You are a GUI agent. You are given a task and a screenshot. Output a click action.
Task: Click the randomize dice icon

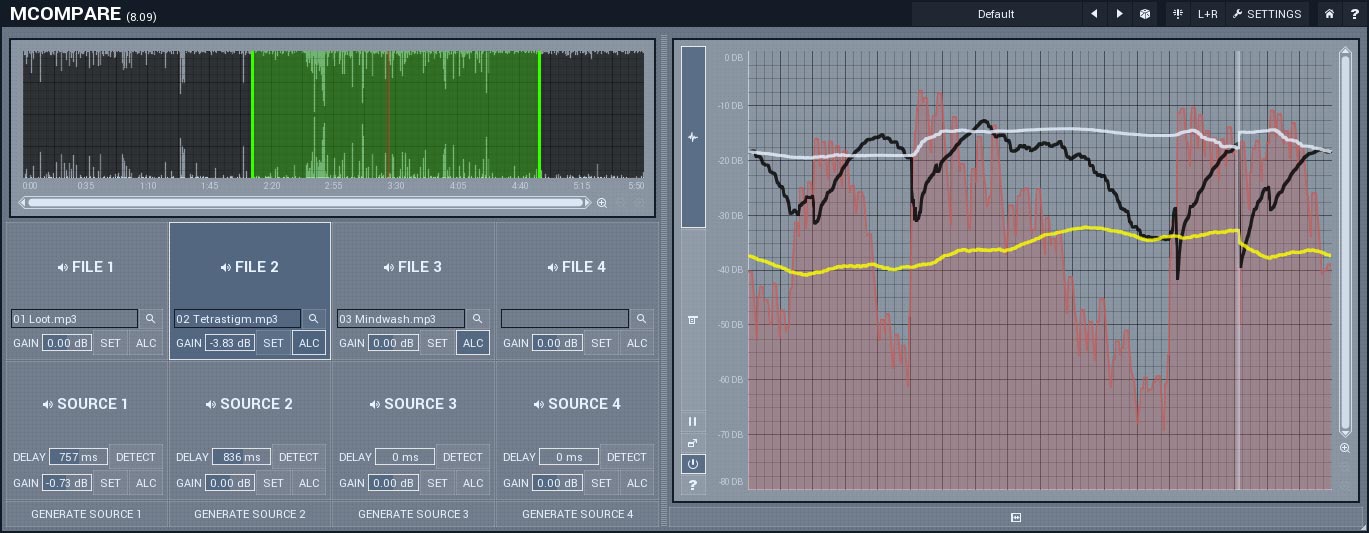pyautogui.click(x=1145, y=14)
